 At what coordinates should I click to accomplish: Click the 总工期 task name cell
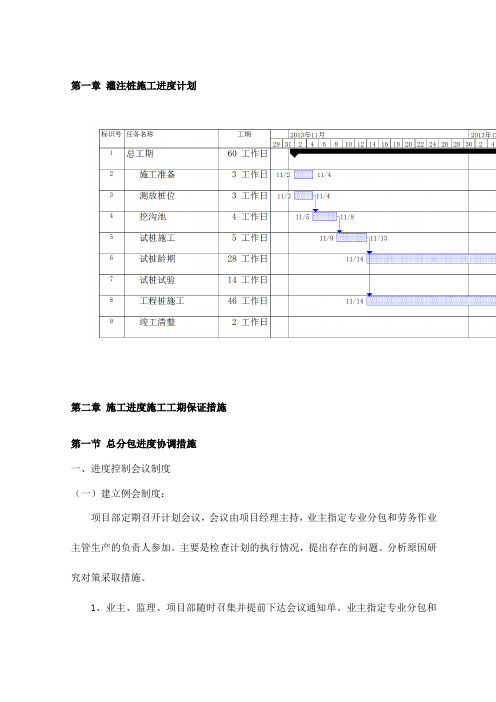140,154
